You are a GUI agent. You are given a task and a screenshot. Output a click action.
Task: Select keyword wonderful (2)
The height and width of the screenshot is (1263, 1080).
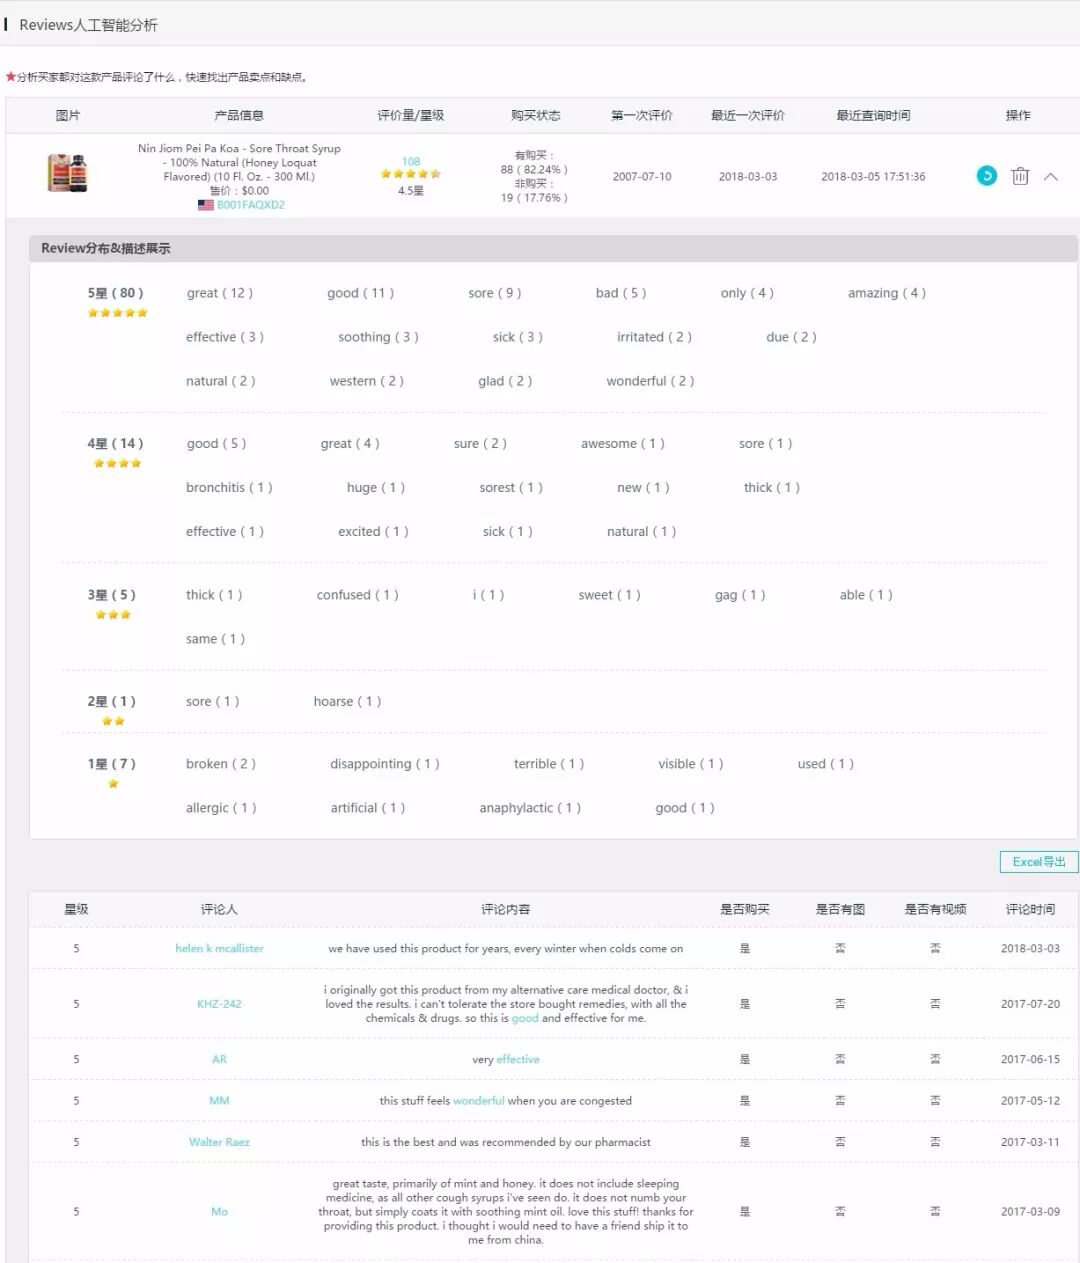point(650,381)
